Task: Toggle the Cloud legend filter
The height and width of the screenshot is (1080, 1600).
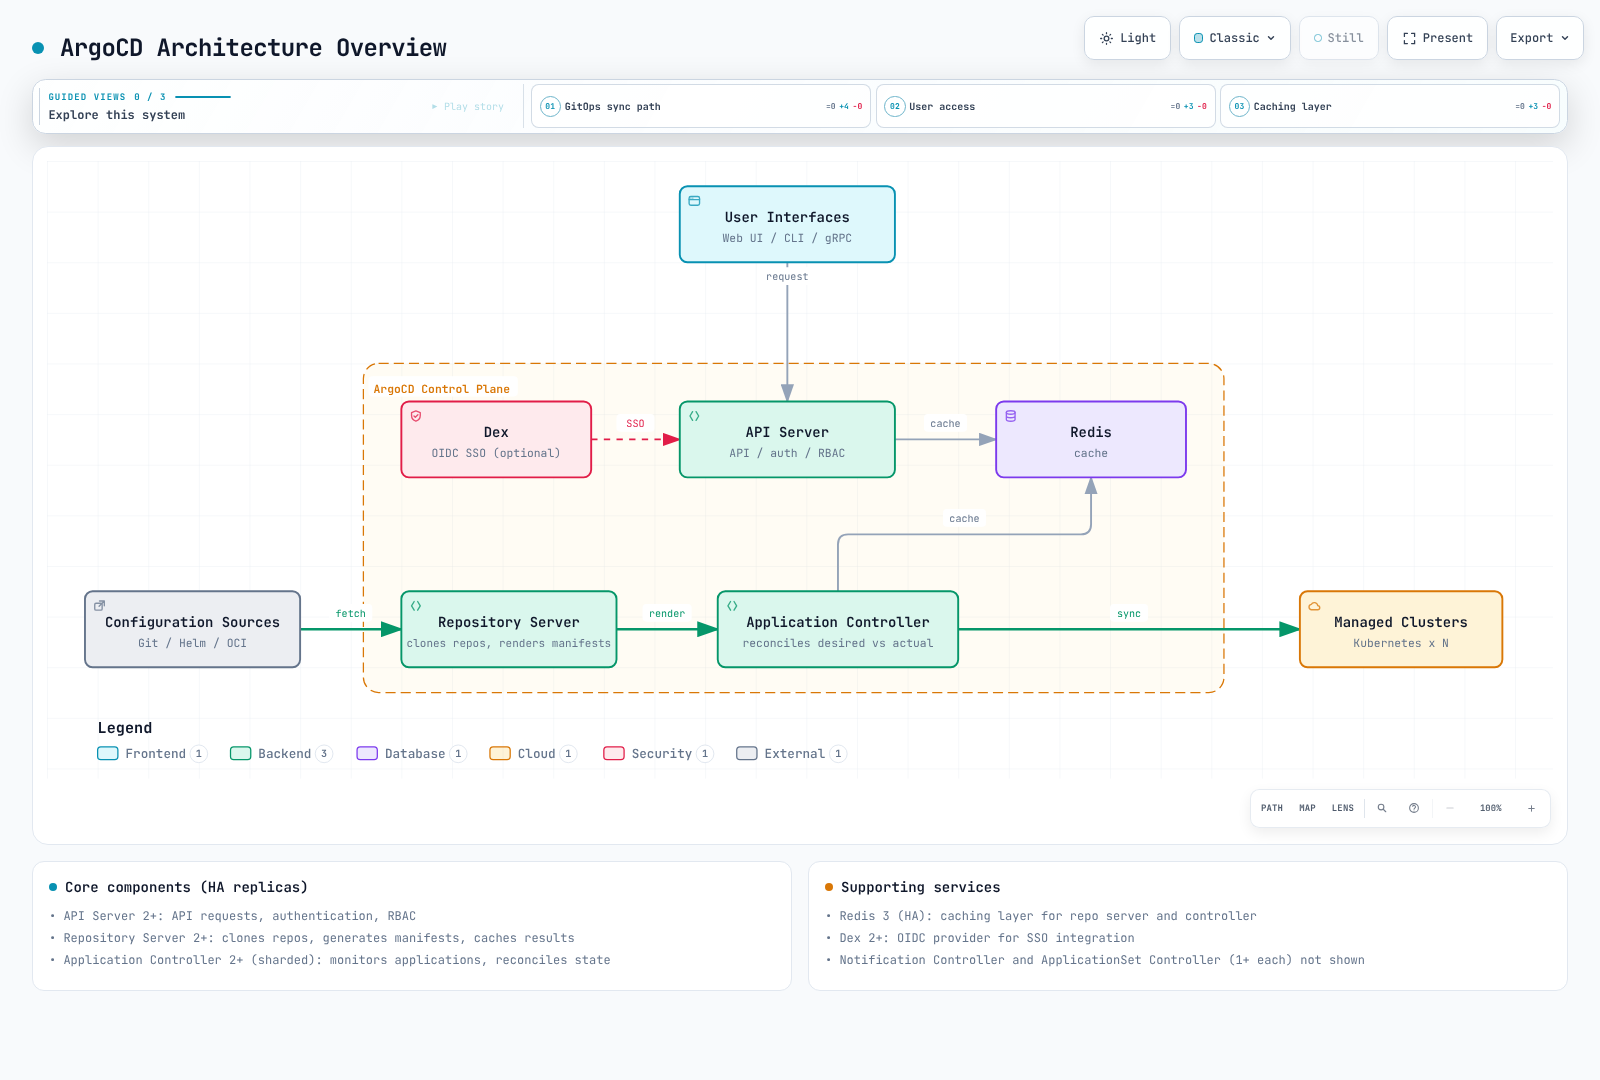Action: click(x=533, y=754)
